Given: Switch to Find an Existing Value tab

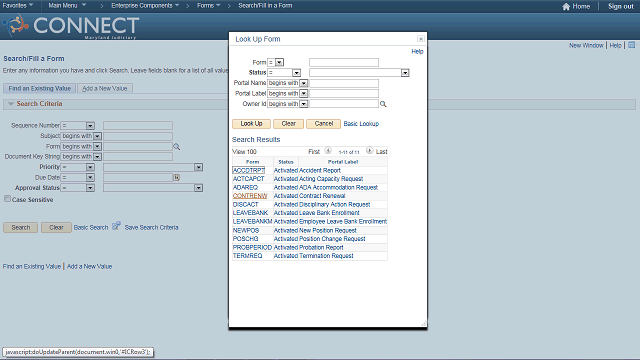Looking at the screenshot, I should [x=40, y=88].
